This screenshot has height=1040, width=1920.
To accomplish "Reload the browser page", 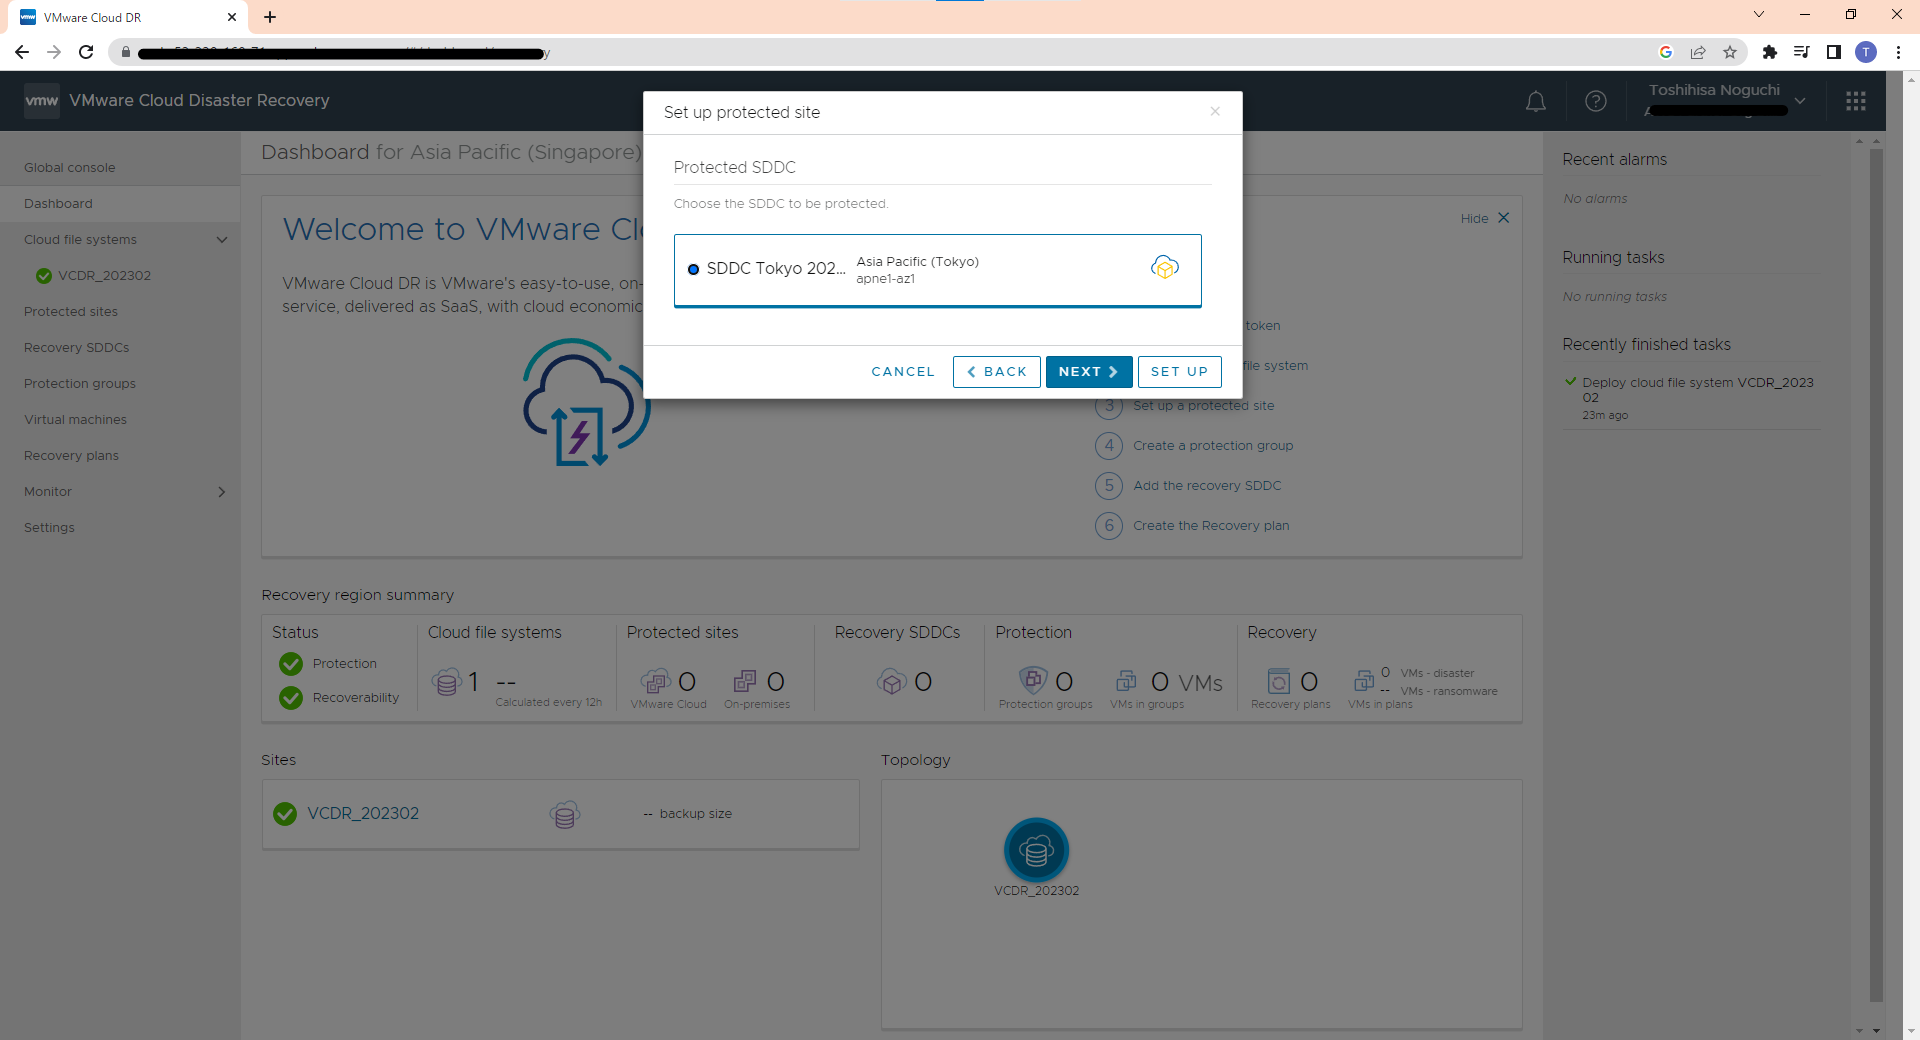I will pyautogui.click(x=86, y=52).
